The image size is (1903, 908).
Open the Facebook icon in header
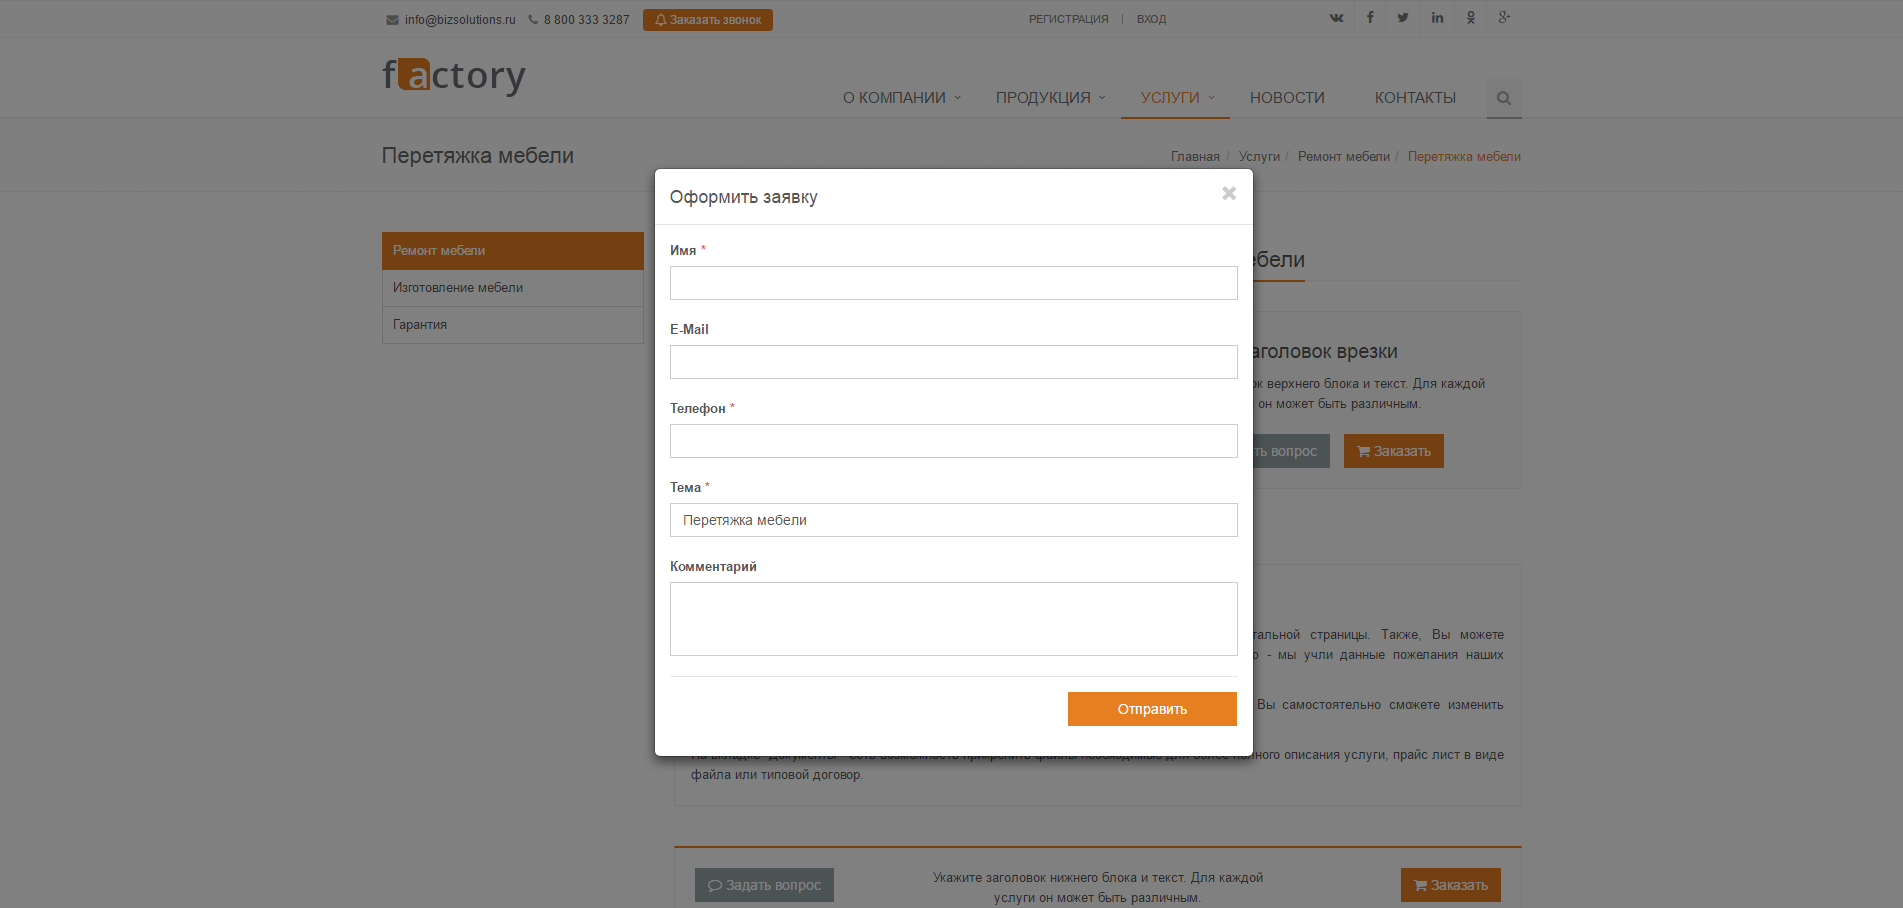(1370, 18)
